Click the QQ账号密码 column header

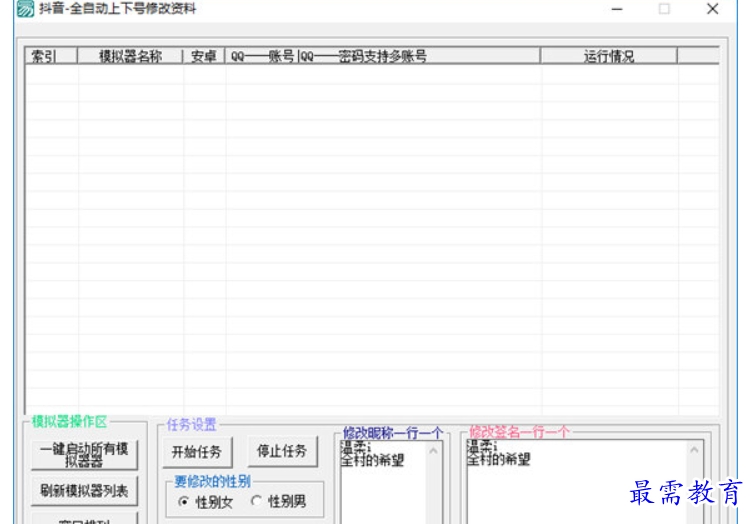(x=382, y=56)
